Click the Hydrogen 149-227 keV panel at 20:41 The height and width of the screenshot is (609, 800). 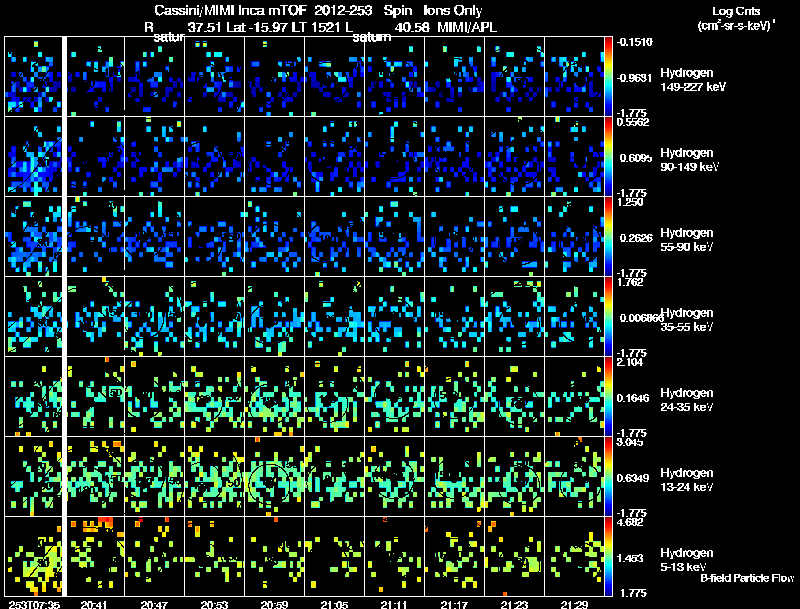point(95,77)
